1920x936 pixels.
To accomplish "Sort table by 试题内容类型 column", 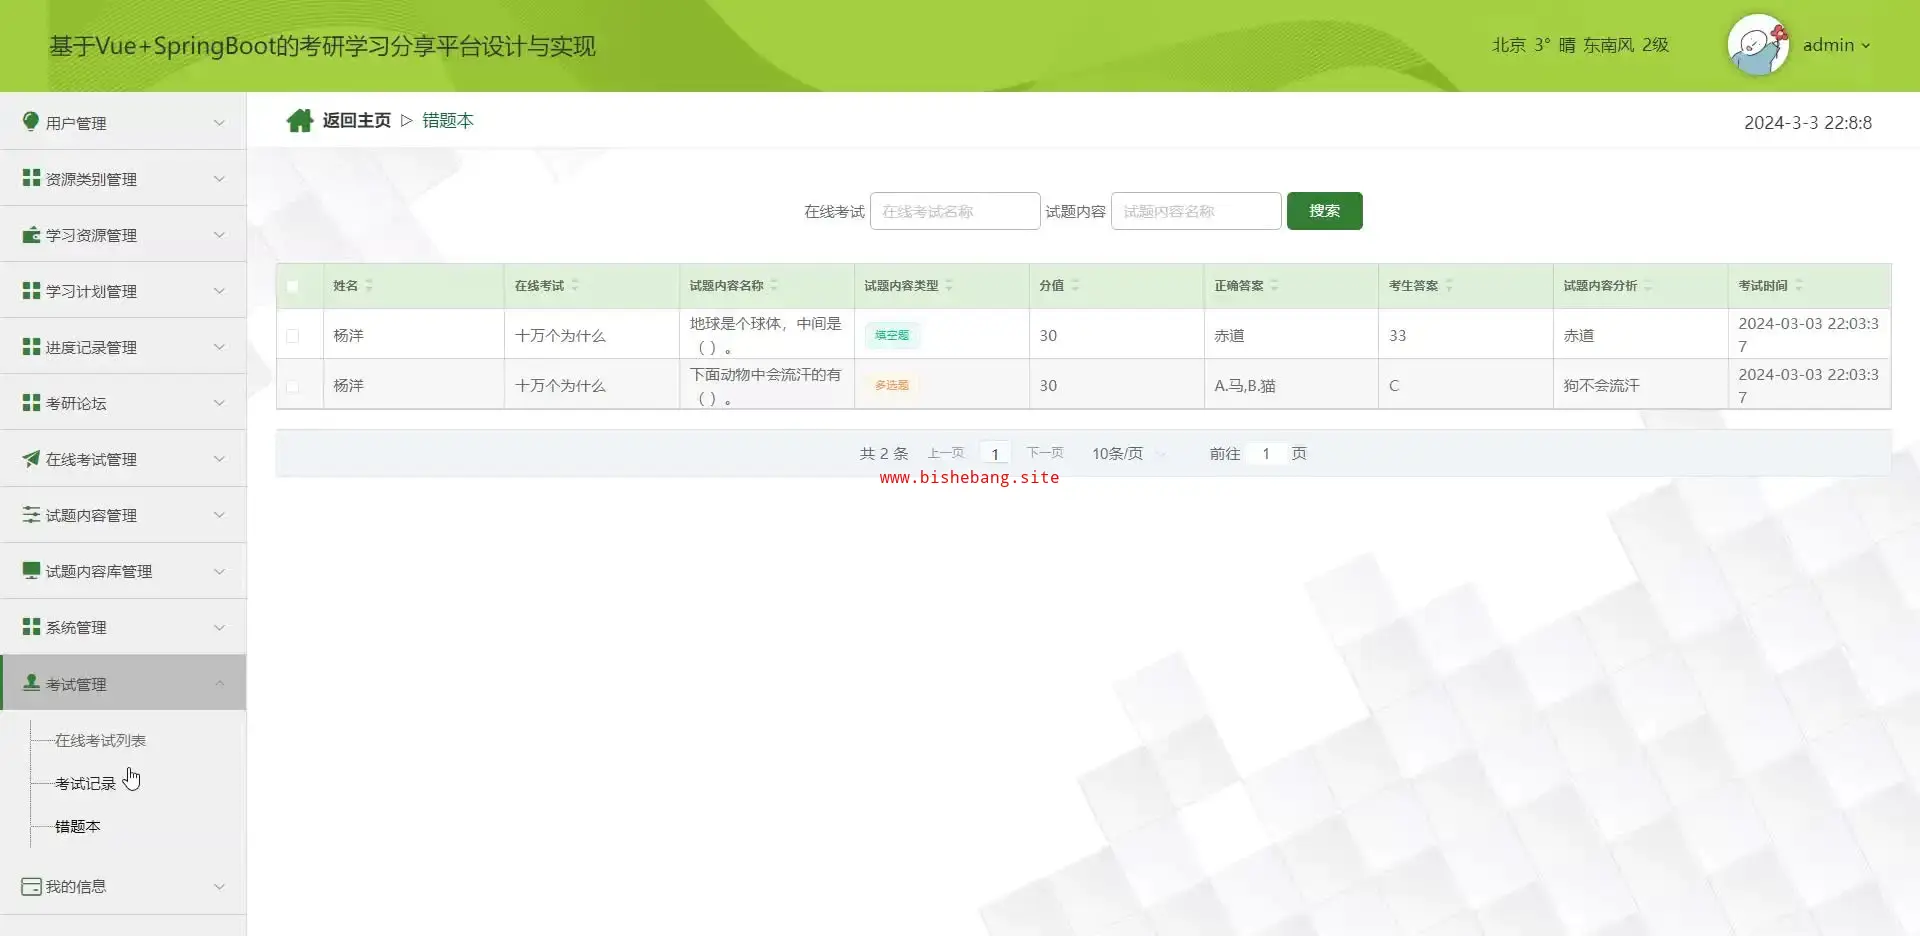I will coord(949,286).
